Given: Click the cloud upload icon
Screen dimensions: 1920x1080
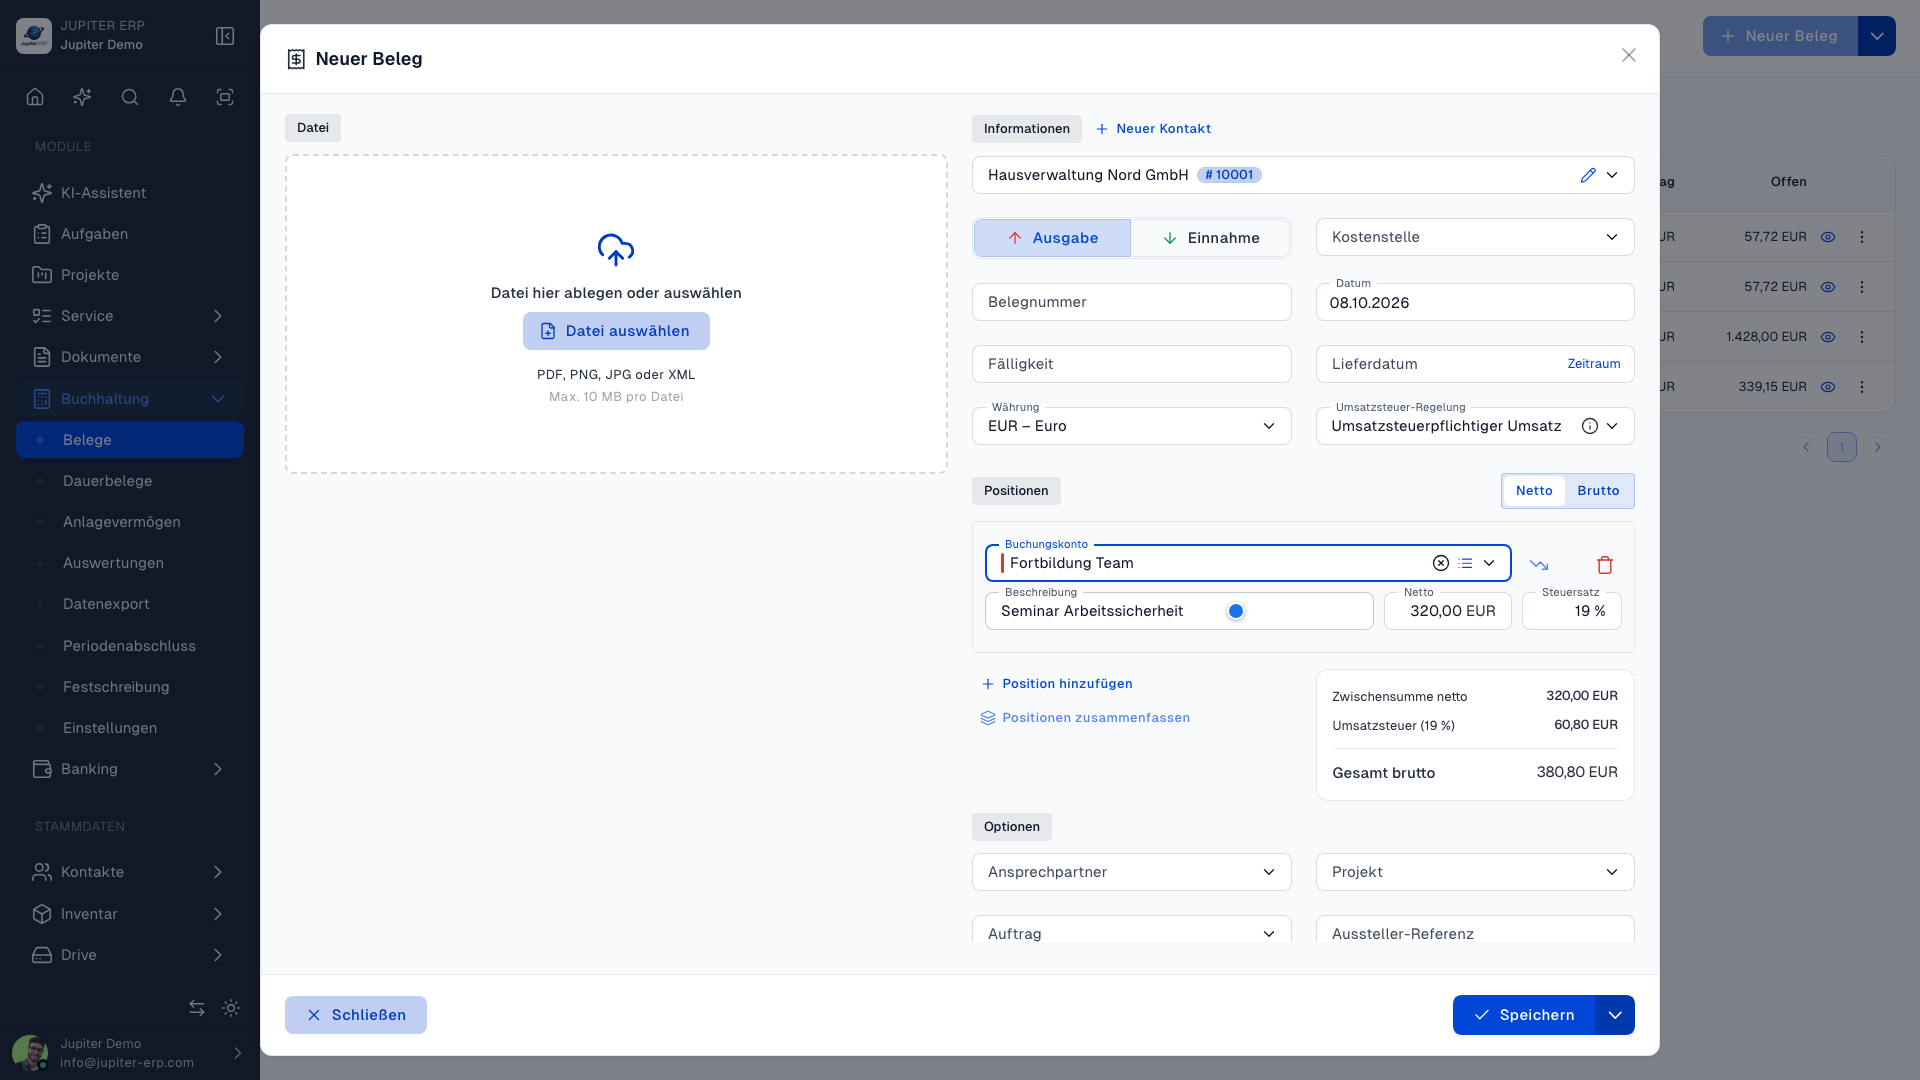Looking at the screenshot, I should (616, 250).
